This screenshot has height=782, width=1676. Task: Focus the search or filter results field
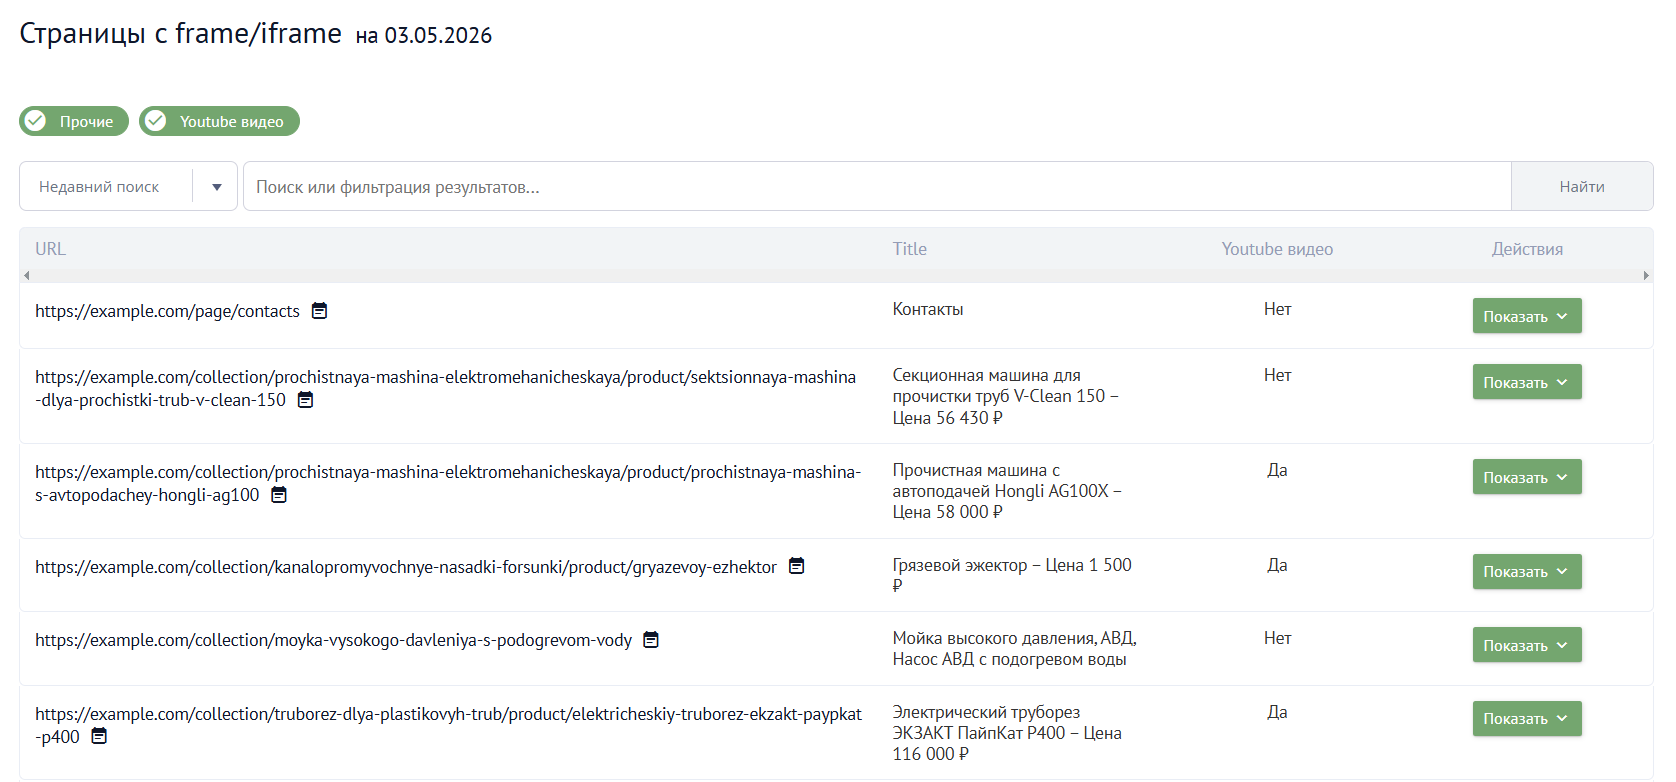click(x=877, y=186)
